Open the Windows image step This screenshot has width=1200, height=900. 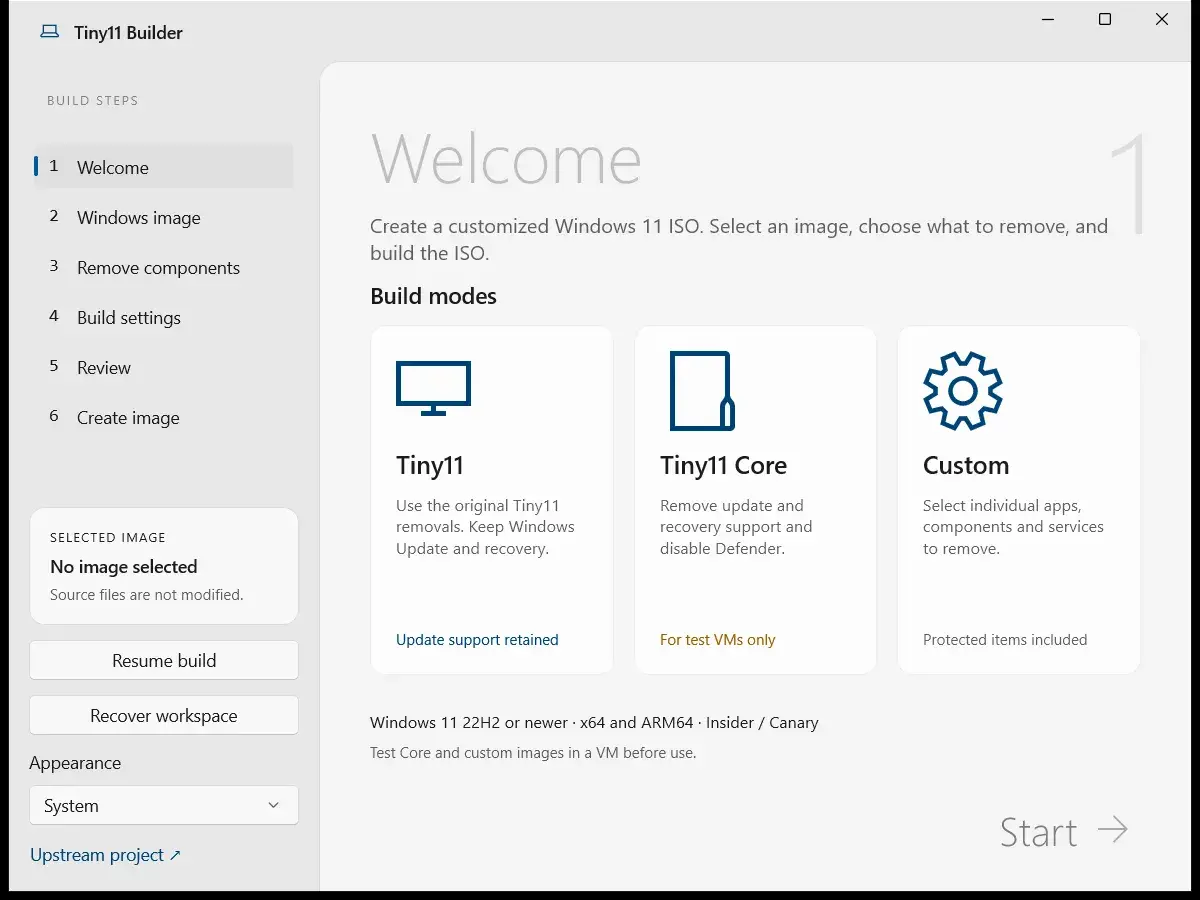coord(164,217)
